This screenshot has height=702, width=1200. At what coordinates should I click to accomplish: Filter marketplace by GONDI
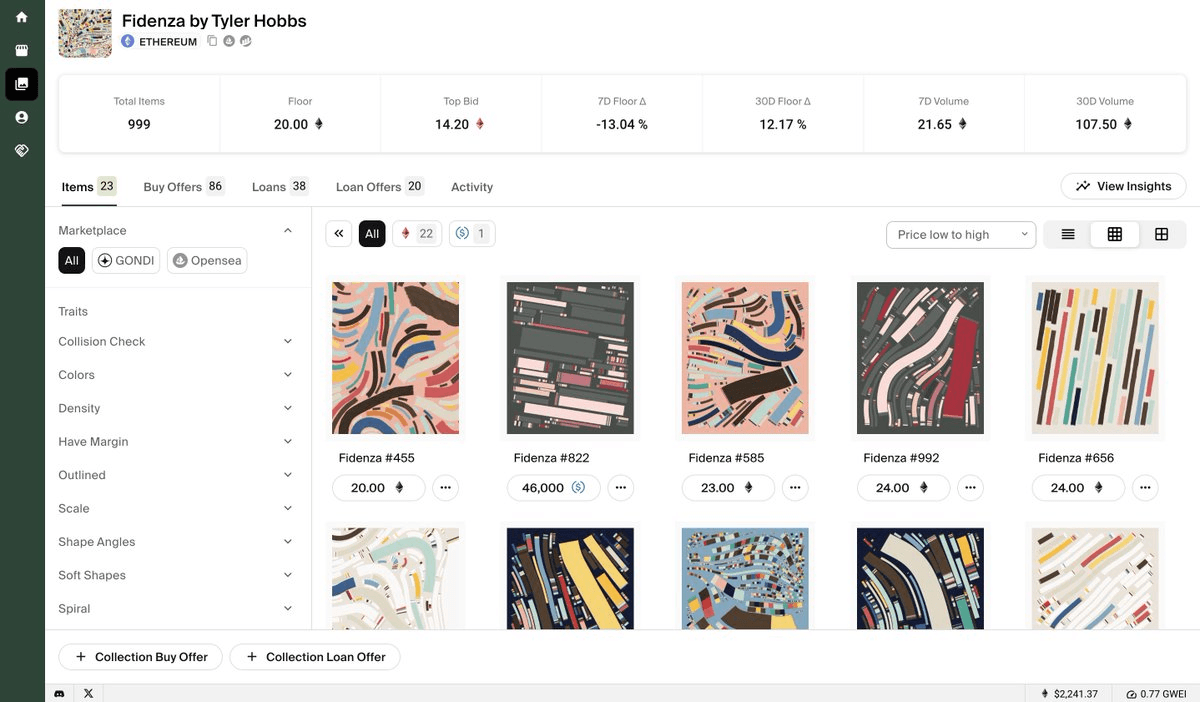pos(126,261)
